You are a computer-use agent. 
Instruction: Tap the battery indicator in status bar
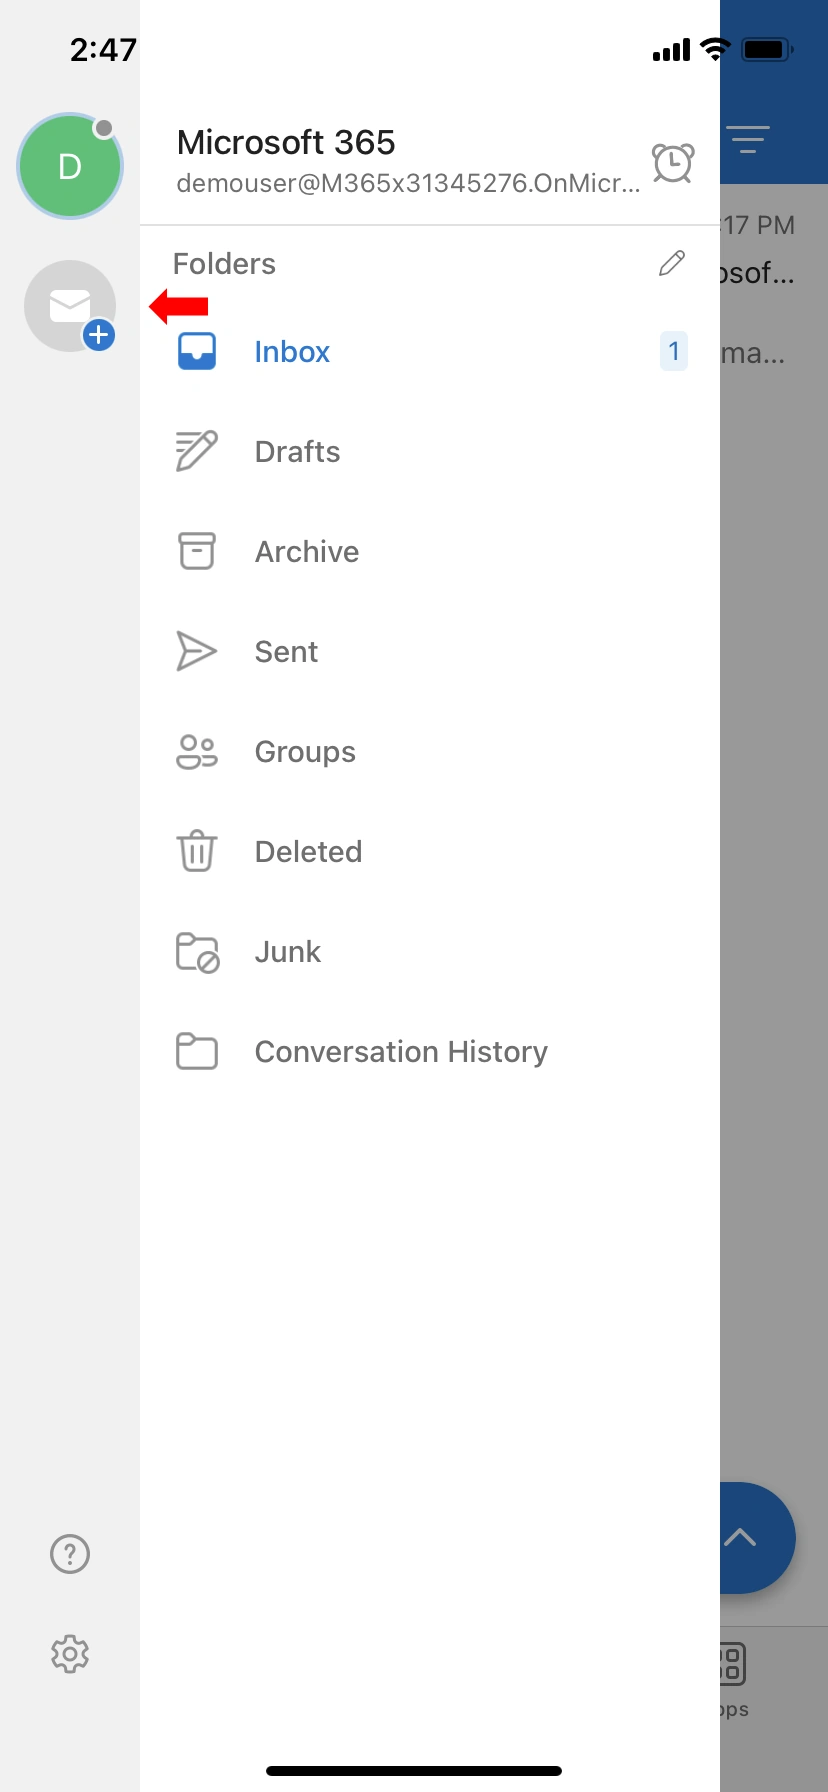pyautogui.click(x=768, y=49)
